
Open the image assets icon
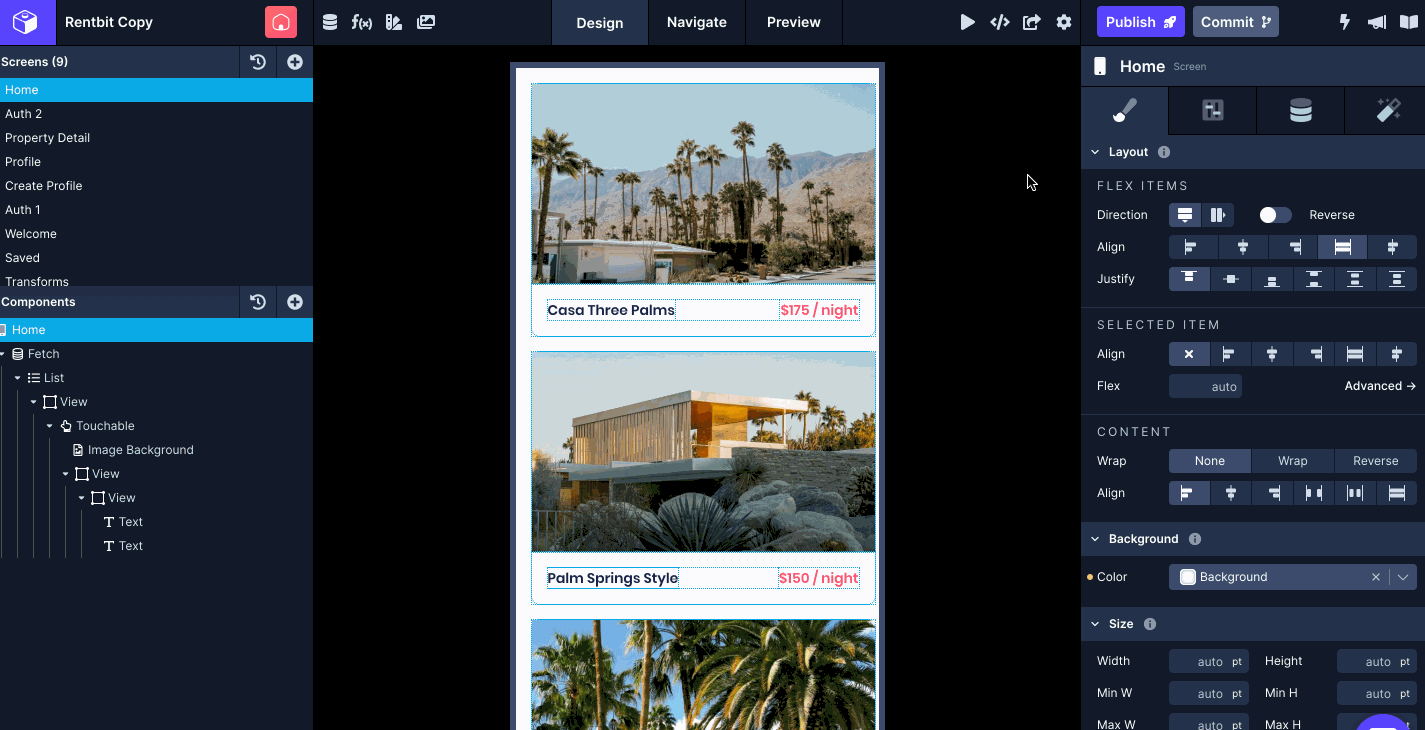point(426,22)
